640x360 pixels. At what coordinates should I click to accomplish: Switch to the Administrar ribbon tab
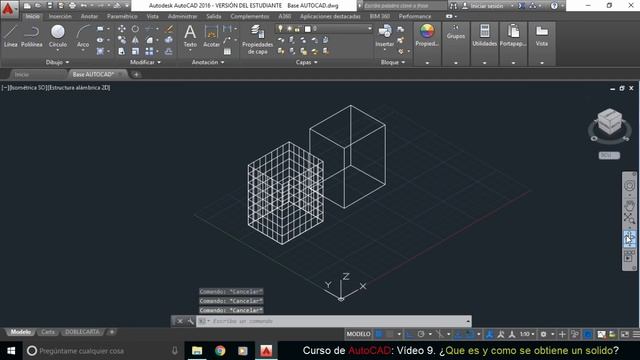pos(182,16)
